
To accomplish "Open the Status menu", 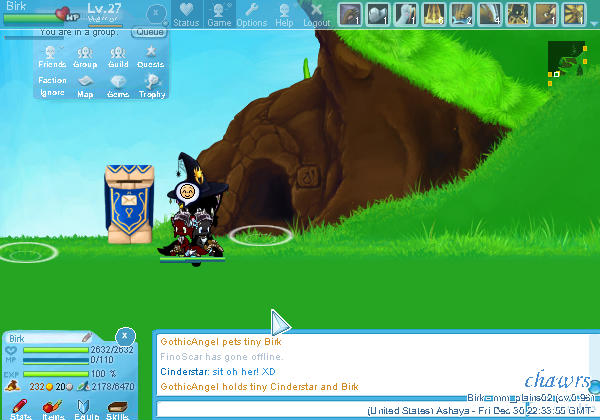I will (186, 14).
